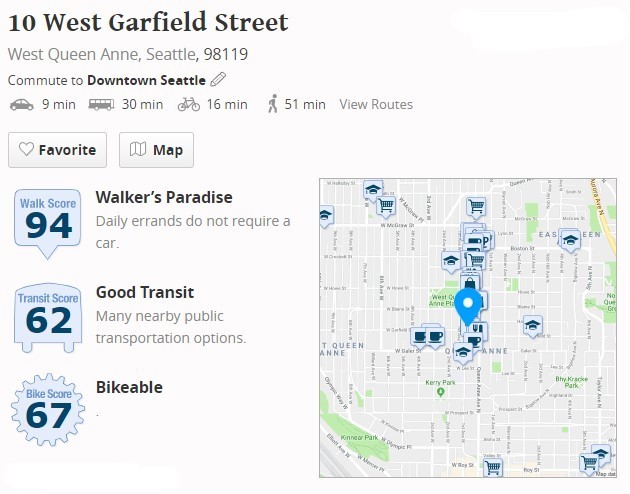The height and width of the screenshot is (494, 630).
Task: Click the parking P marker on map
Action: click(x=485, y=241)
